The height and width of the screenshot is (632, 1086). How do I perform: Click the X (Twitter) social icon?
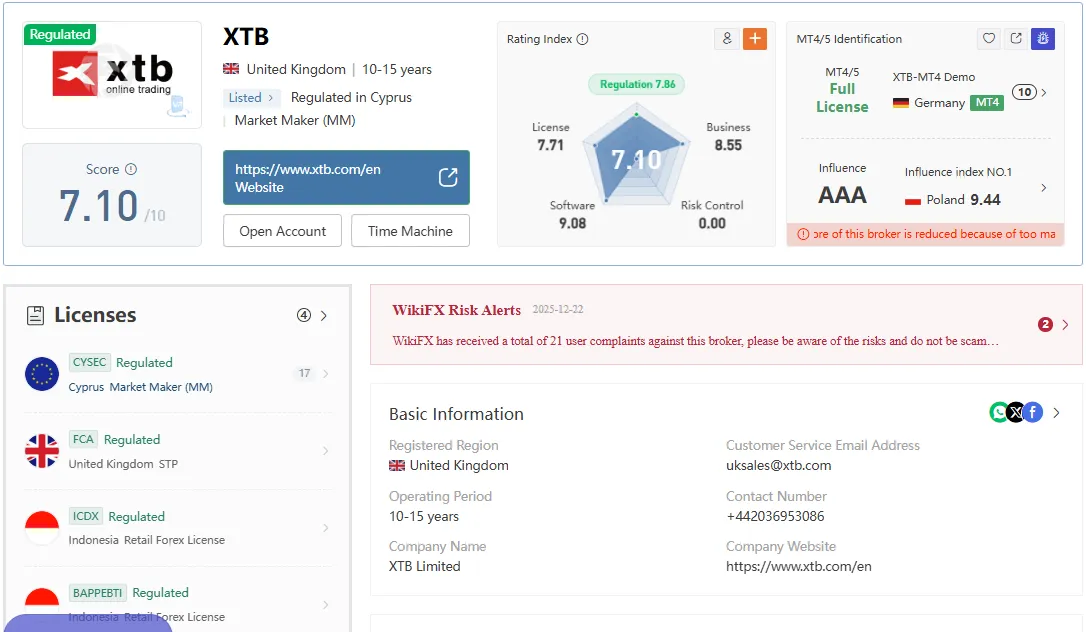pyautogui.click(x=1015, y=413)
